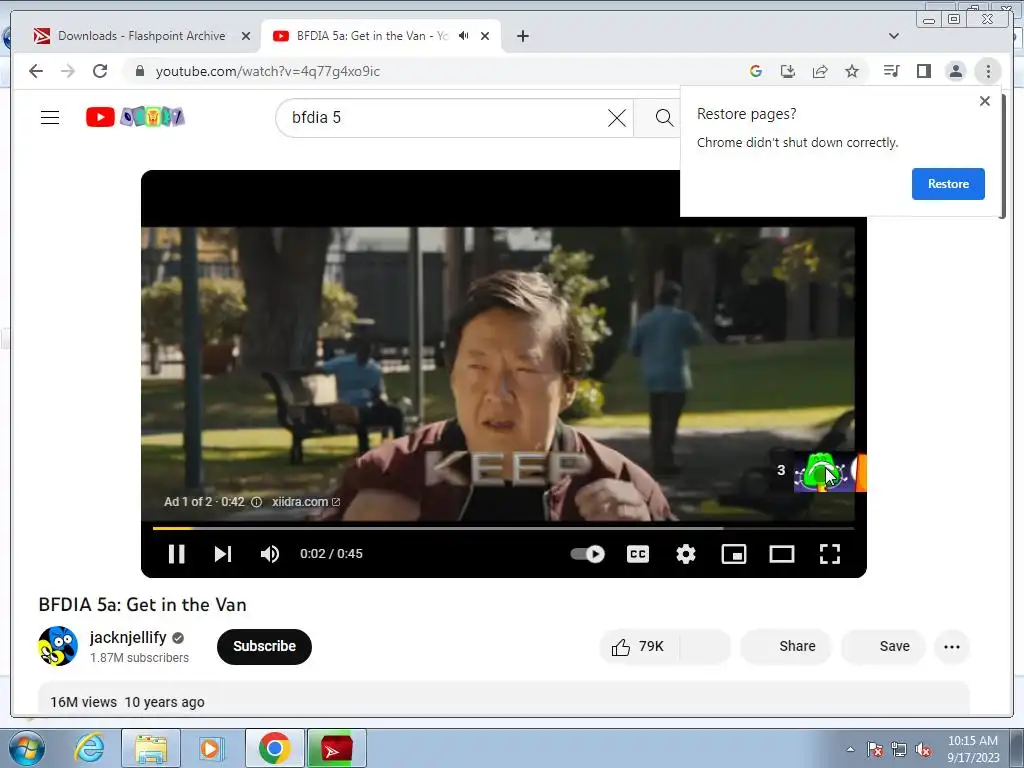Open tab search dropdown chevron
The width and height of the screenshot is (1024, 768).
click(893, 36)
